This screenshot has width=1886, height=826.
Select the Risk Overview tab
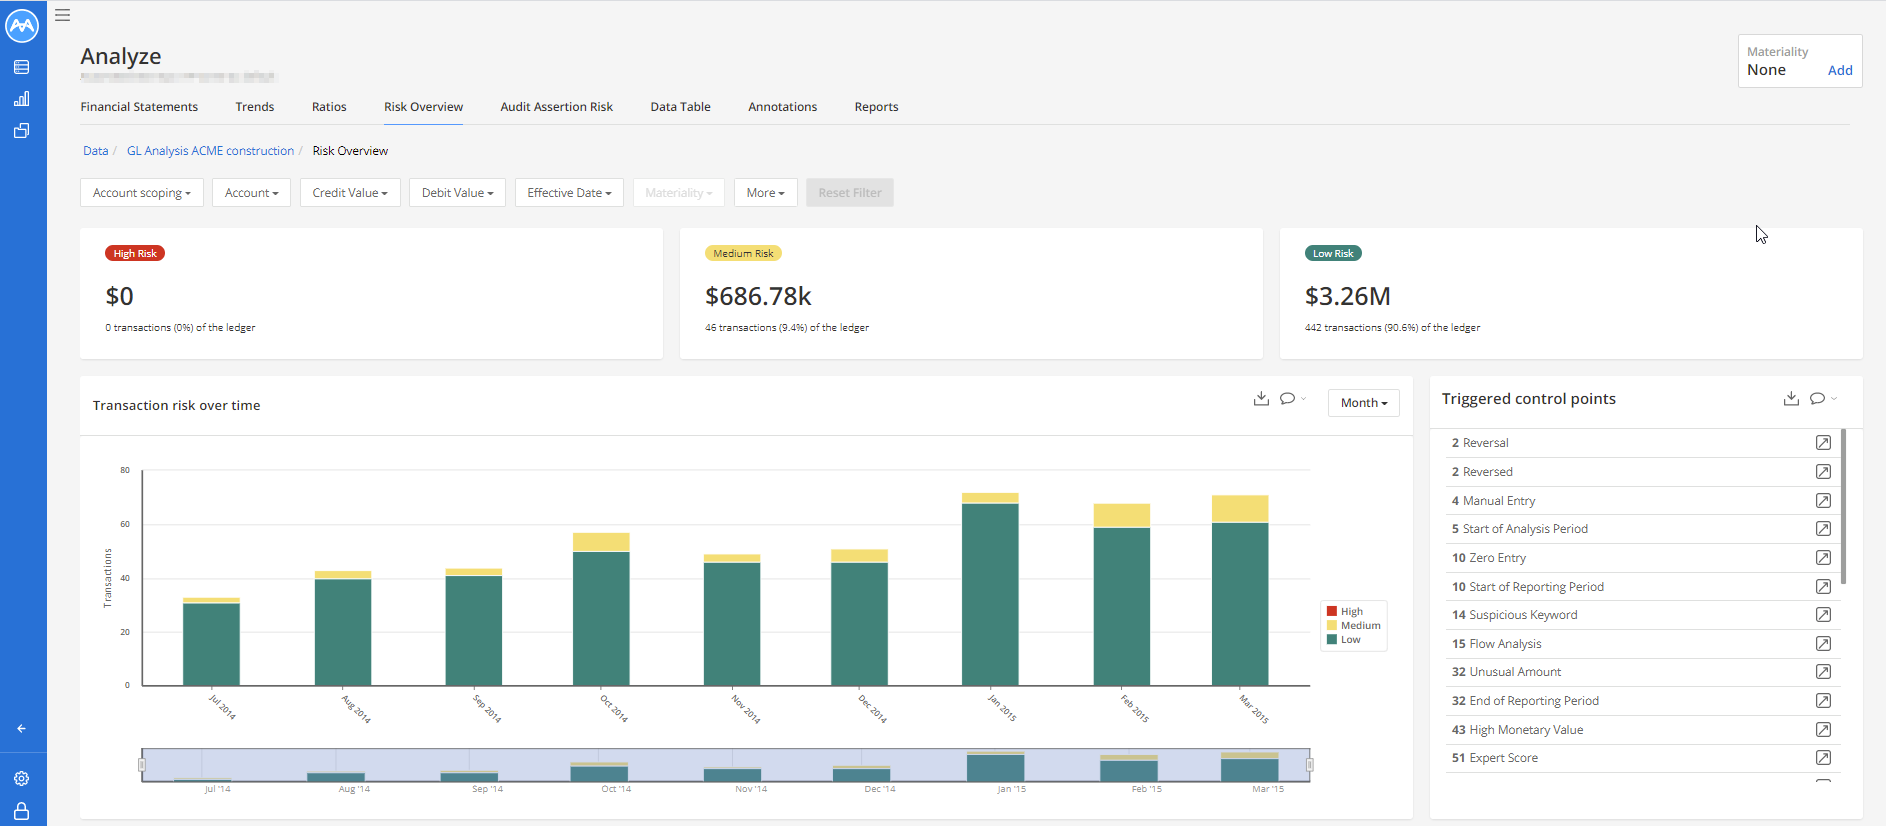point(423,107)
